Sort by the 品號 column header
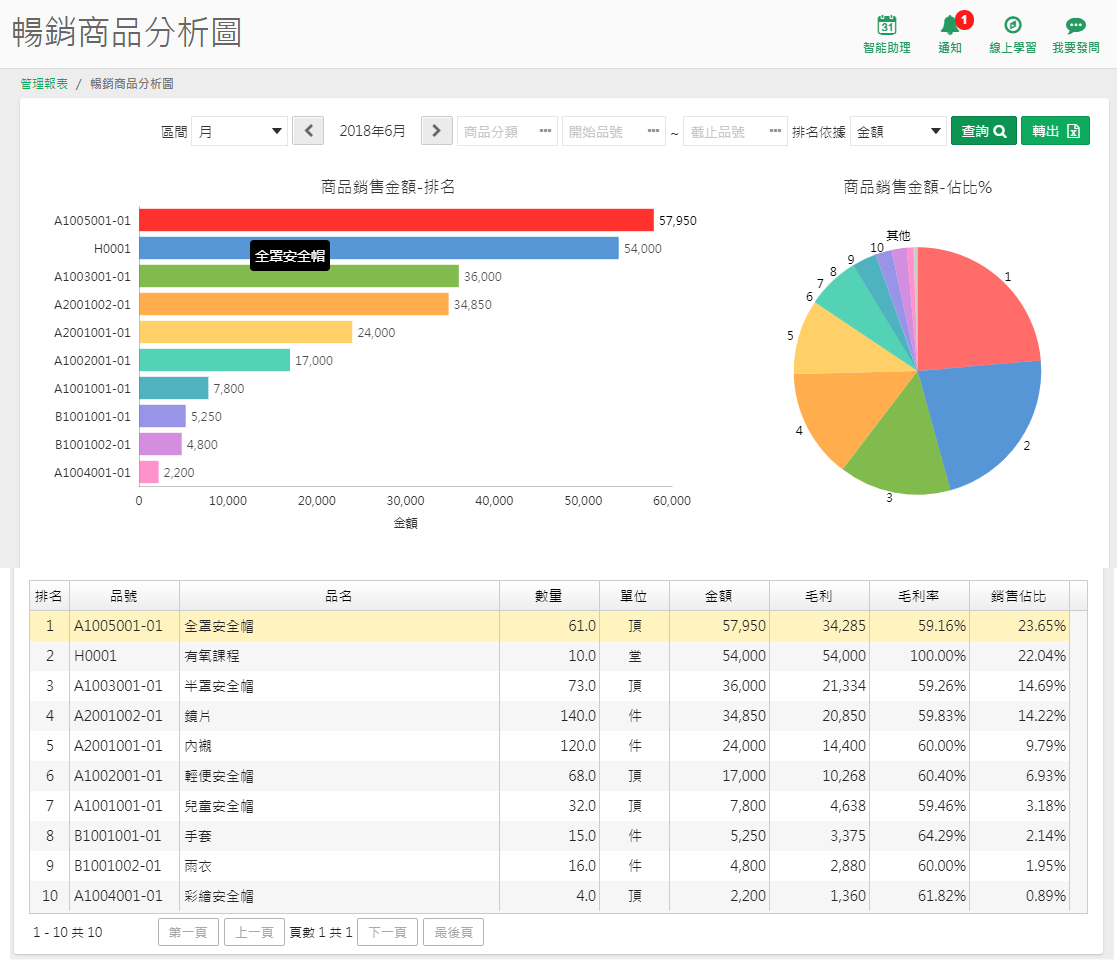1117x960 pixels. (x=124, y=595)
